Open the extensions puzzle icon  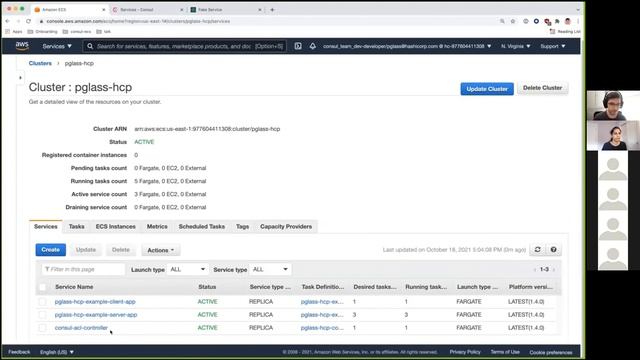tap(557, 21)
